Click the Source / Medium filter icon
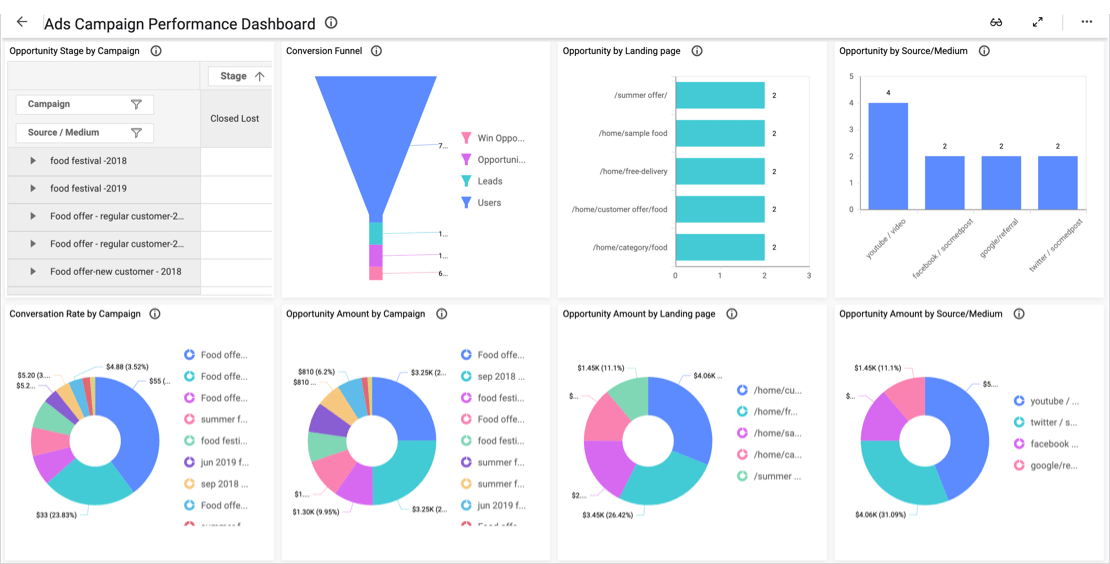Viewport: 1110px width, 564px height. (x=137, y=132)
